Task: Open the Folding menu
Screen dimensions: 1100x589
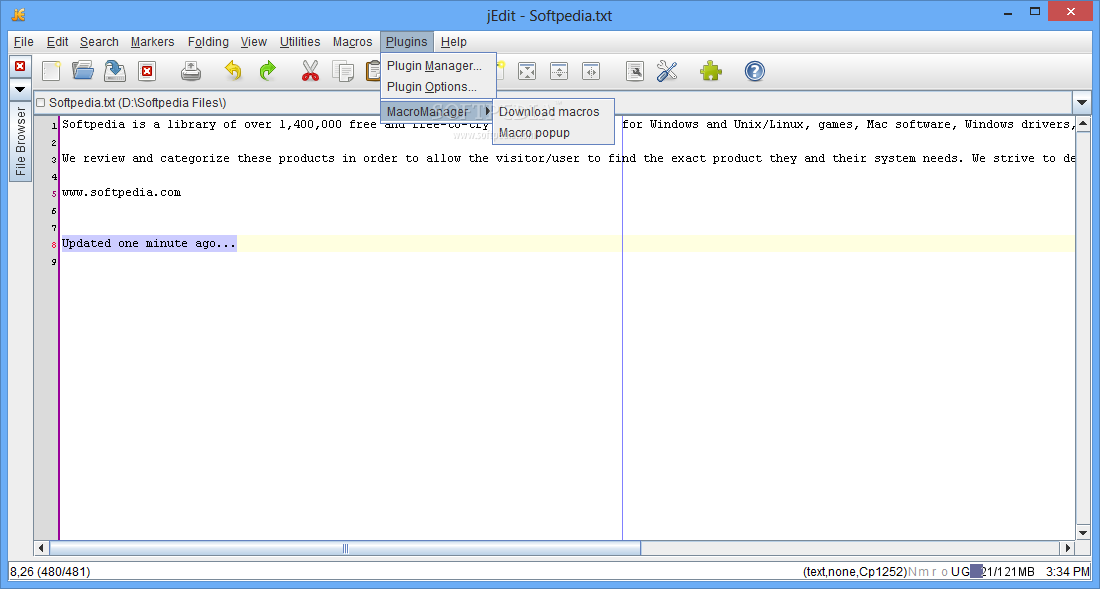Action: pos(208,41)
